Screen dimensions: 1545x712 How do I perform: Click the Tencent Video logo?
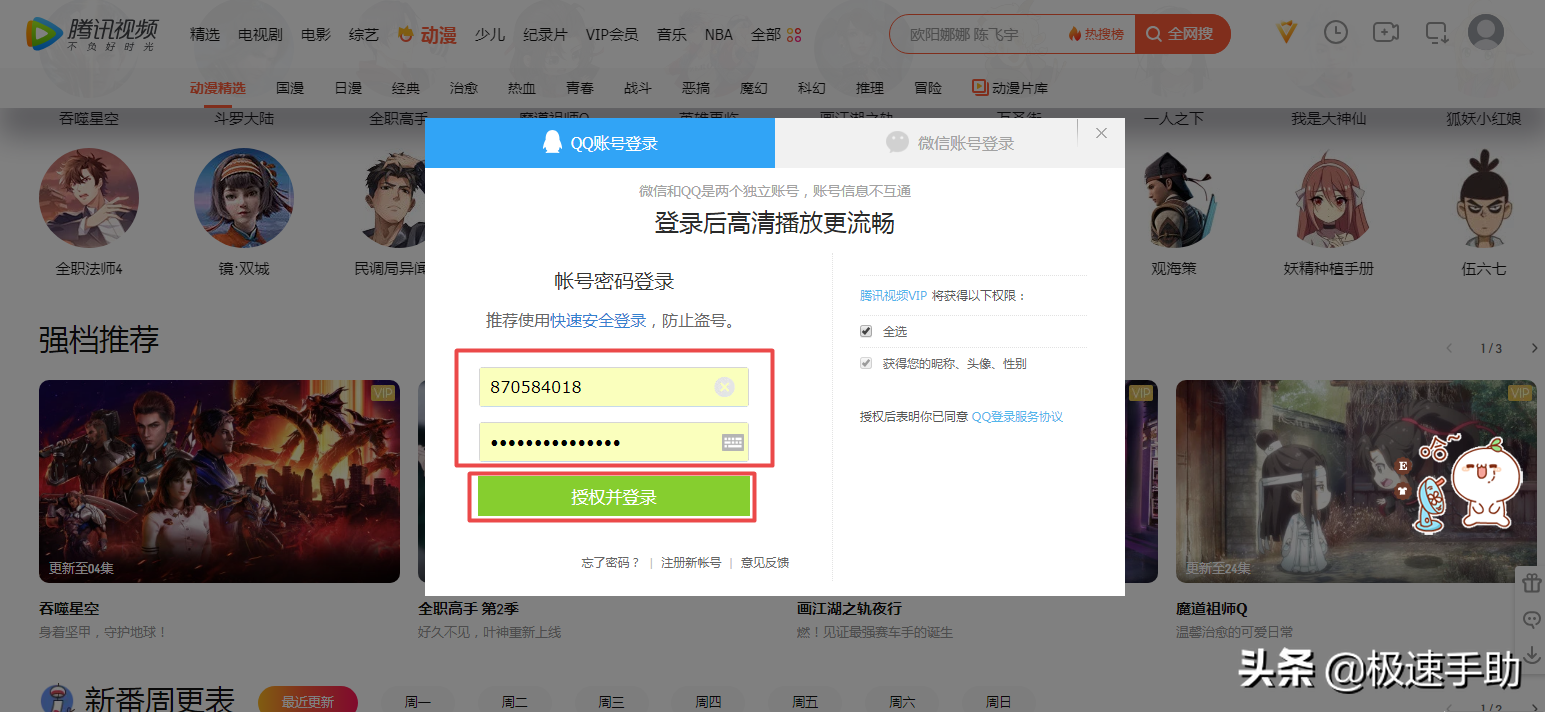point(91,34)
